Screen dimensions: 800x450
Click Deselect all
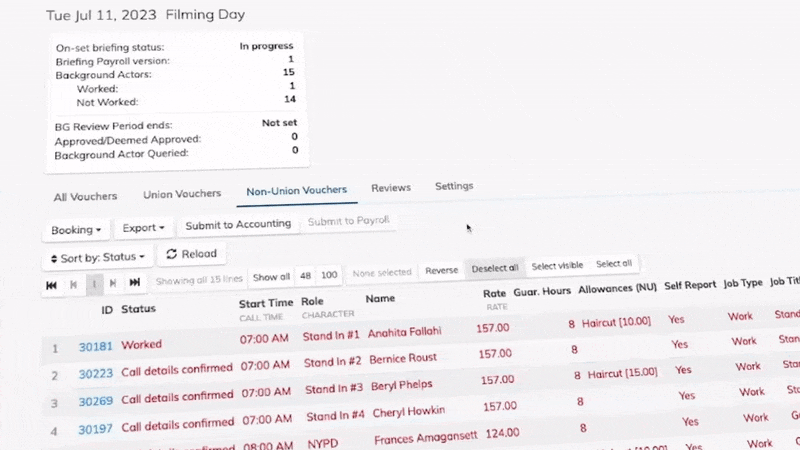[495, 268]
